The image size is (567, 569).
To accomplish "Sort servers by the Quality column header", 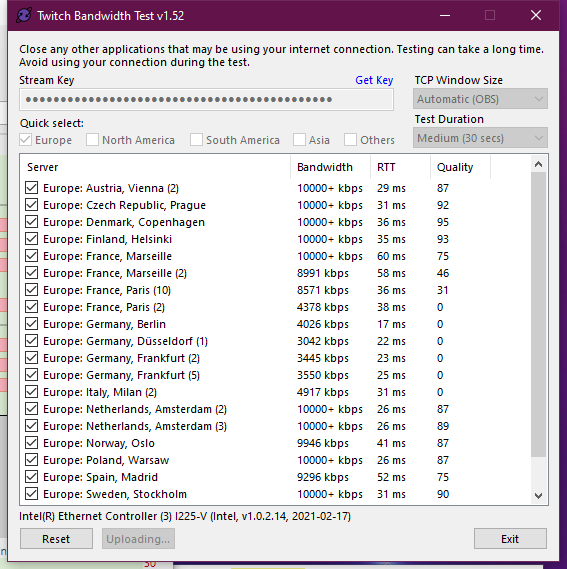I will pyautogui.click(x=460, y=167).
